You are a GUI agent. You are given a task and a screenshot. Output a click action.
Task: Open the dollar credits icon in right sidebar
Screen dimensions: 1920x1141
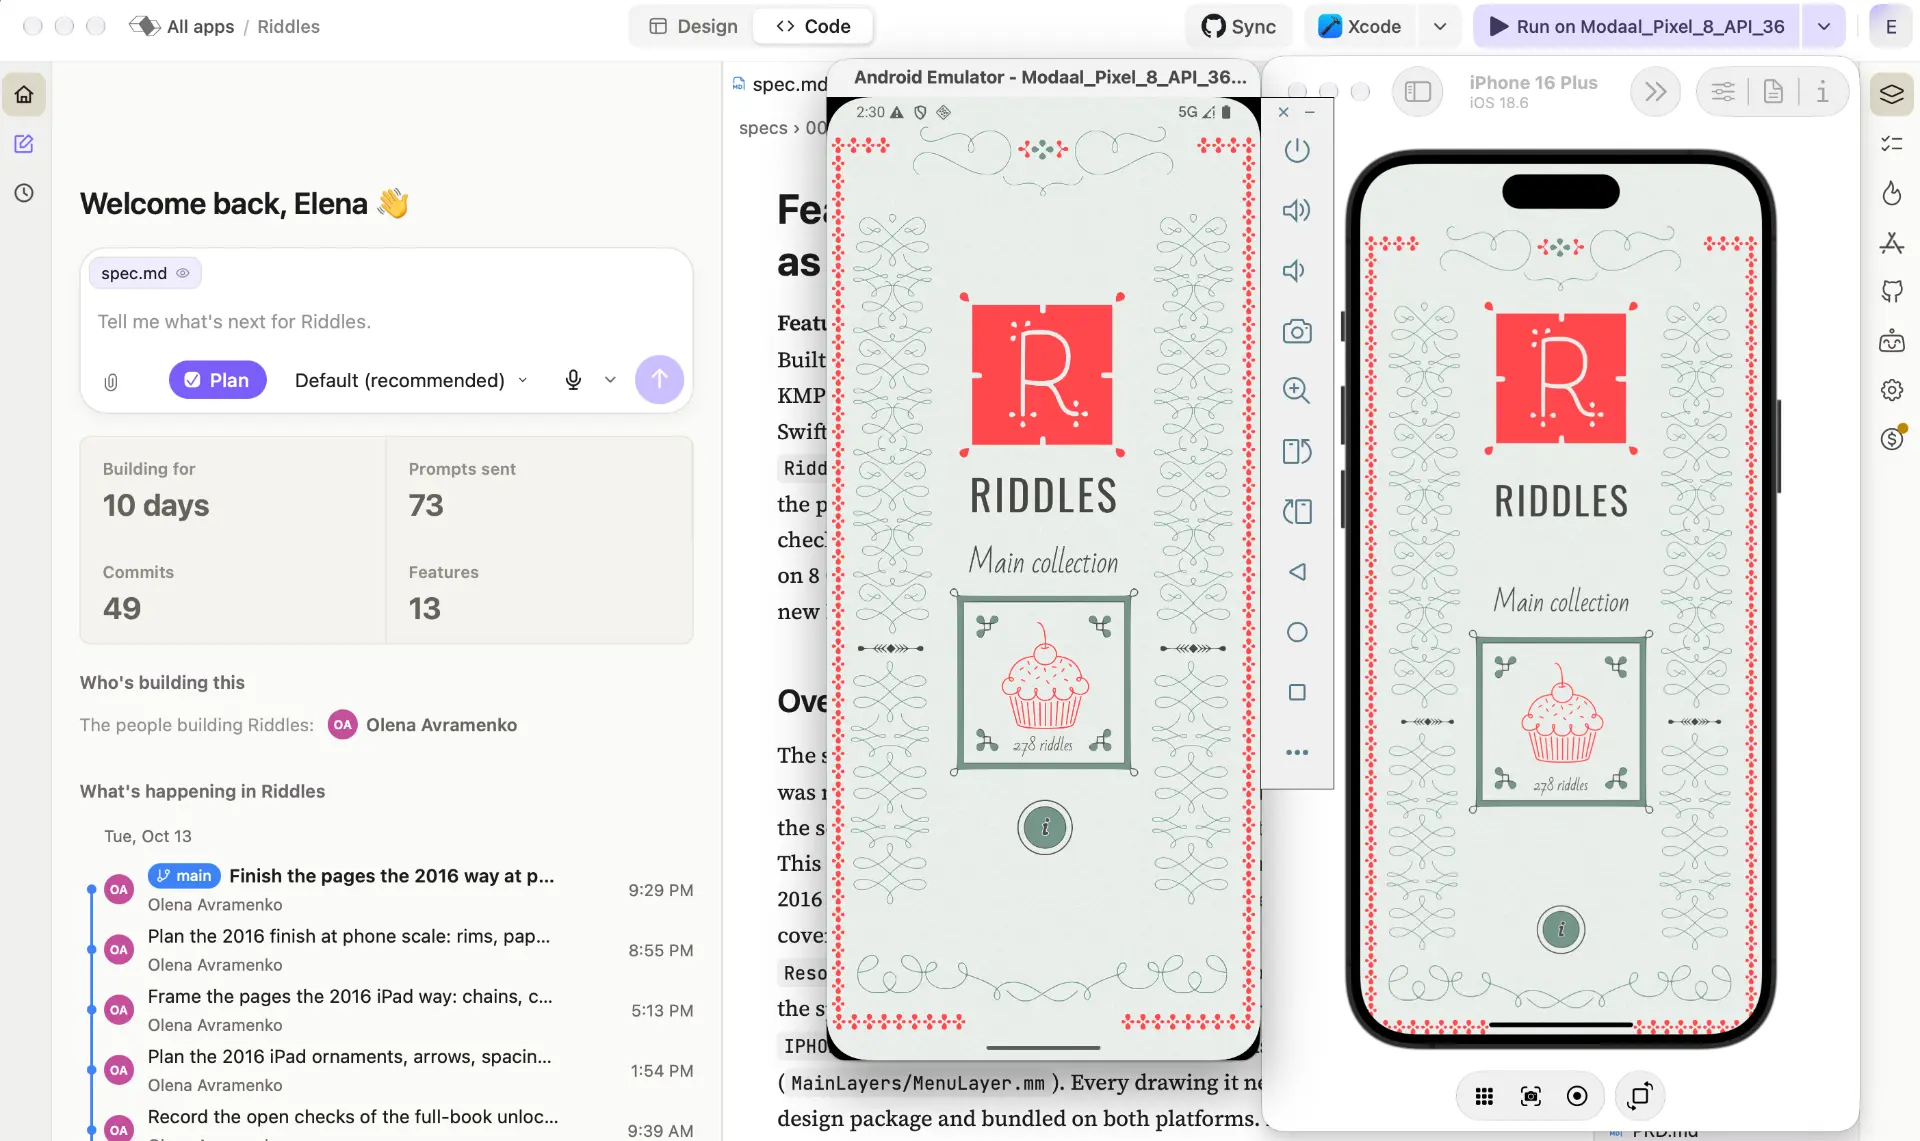click(1892, 438)
